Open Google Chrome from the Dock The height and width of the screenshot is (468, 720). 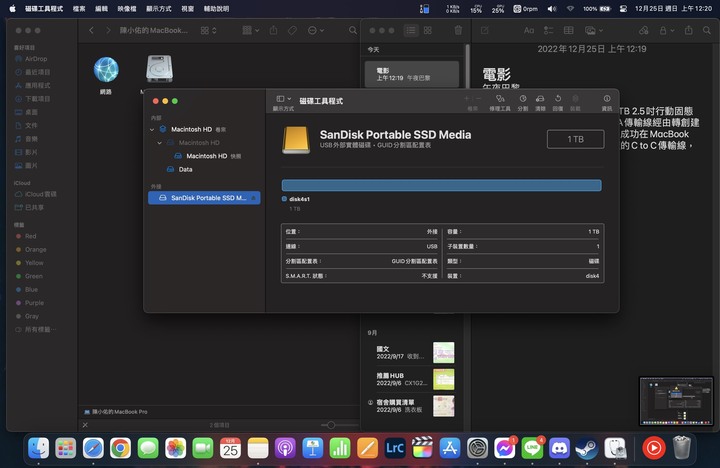click(x=120, y=448)
